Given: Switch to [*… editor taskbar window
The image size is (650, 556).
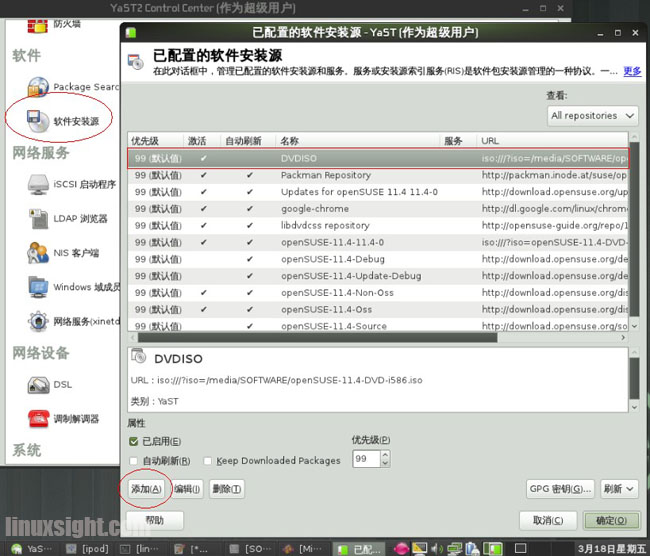Looking at the screenshot, I should pos(191,549).
